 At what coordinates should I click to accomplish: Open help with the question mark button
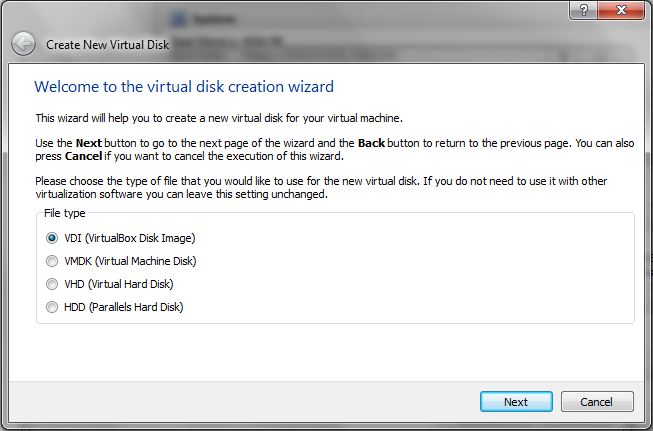tap(580, 9)
